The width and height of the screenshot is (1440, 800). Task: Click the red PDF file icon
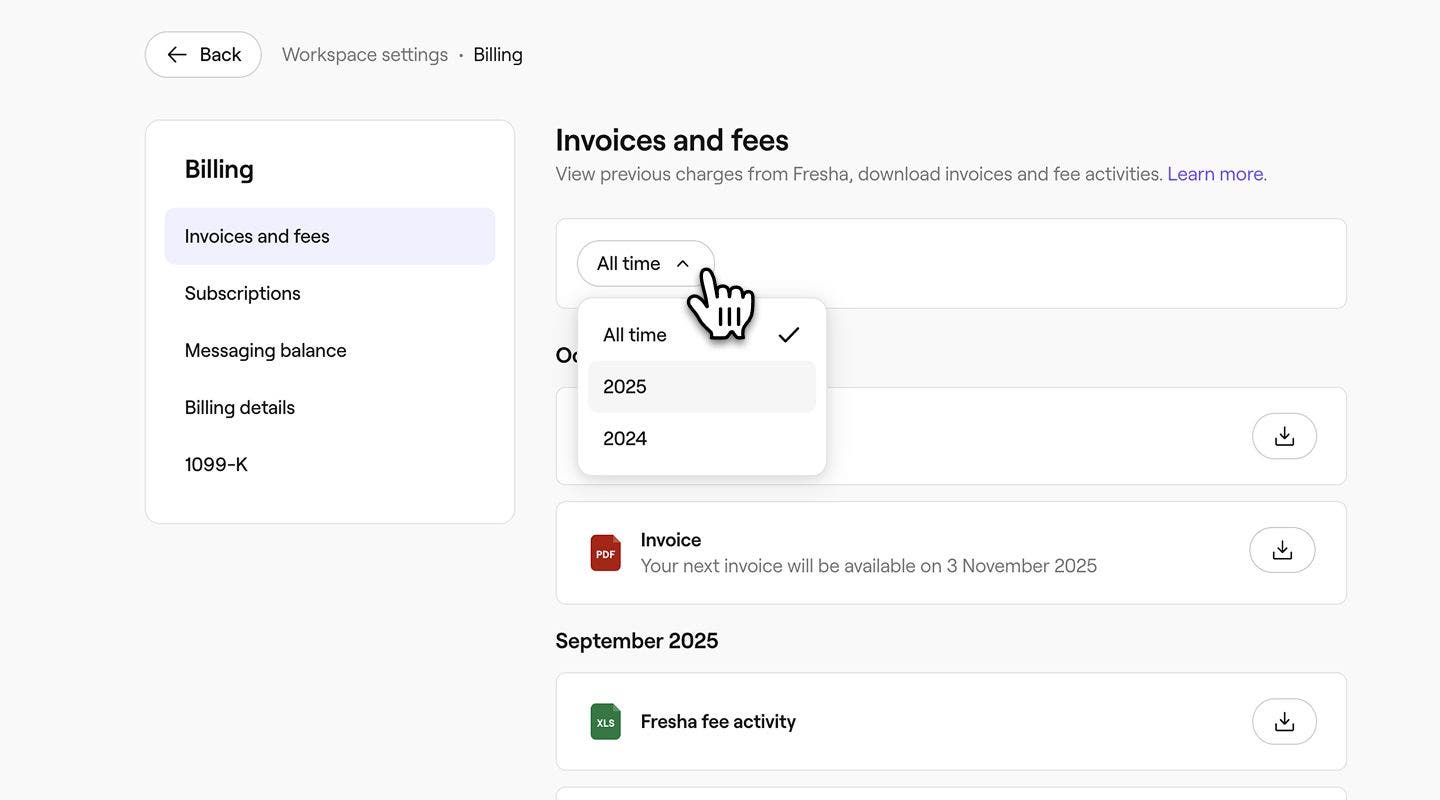tap(605, 553)
